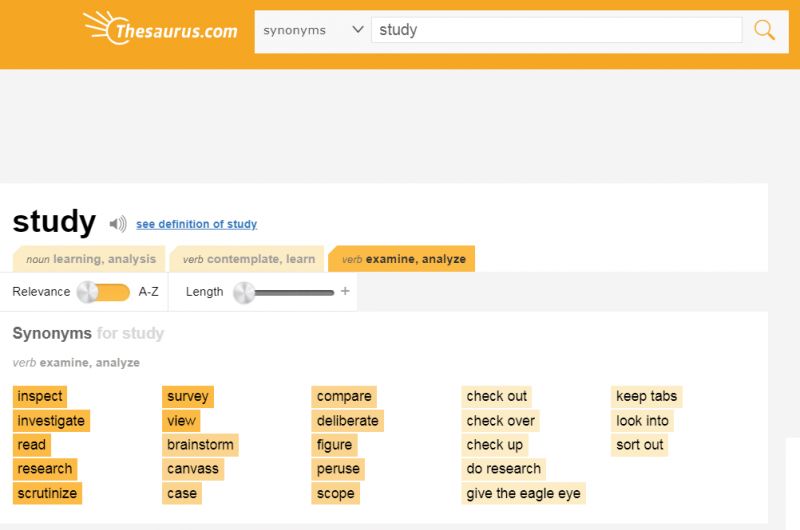
Task: Select the verb contemplate, learn tab
Action: (x=248, y=259)
